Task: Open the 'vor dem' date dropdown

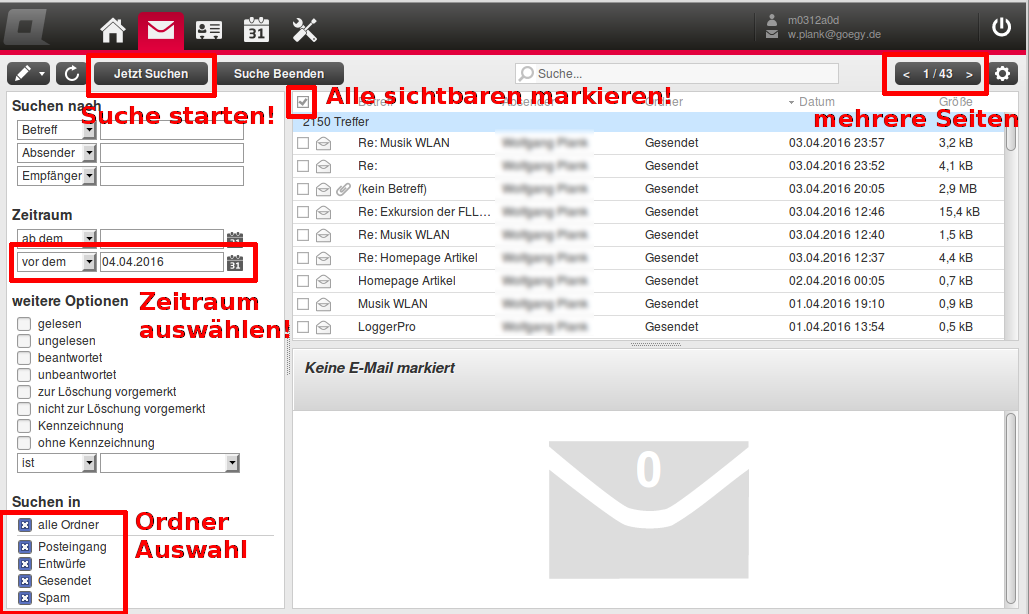Action: point(89,262)
